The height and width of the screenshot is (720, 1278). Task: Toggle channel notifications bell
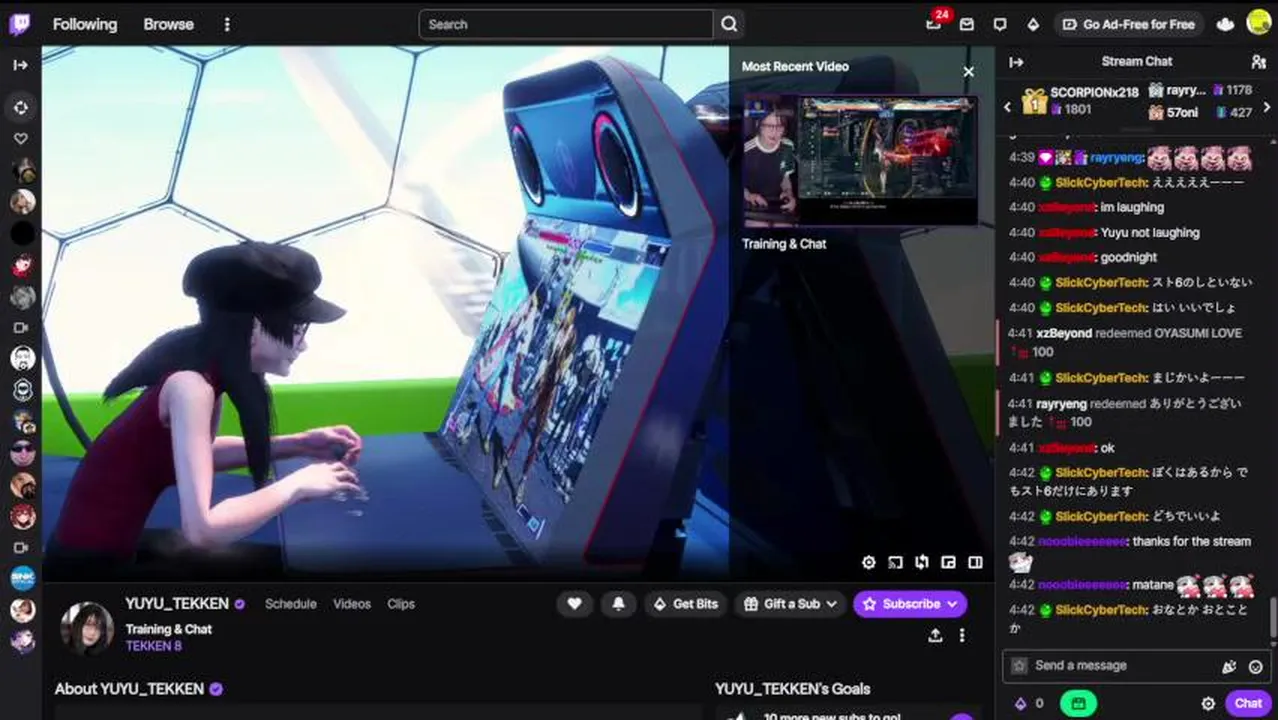click(618, 604)
